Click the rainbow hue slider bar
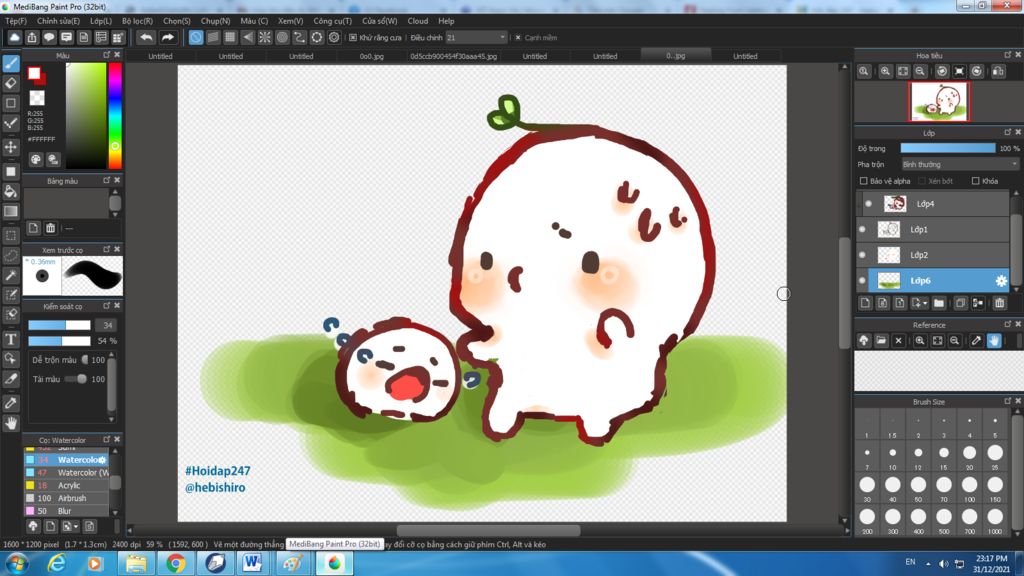The height and width of the screenshot is (576, 1024). (115, 115)
